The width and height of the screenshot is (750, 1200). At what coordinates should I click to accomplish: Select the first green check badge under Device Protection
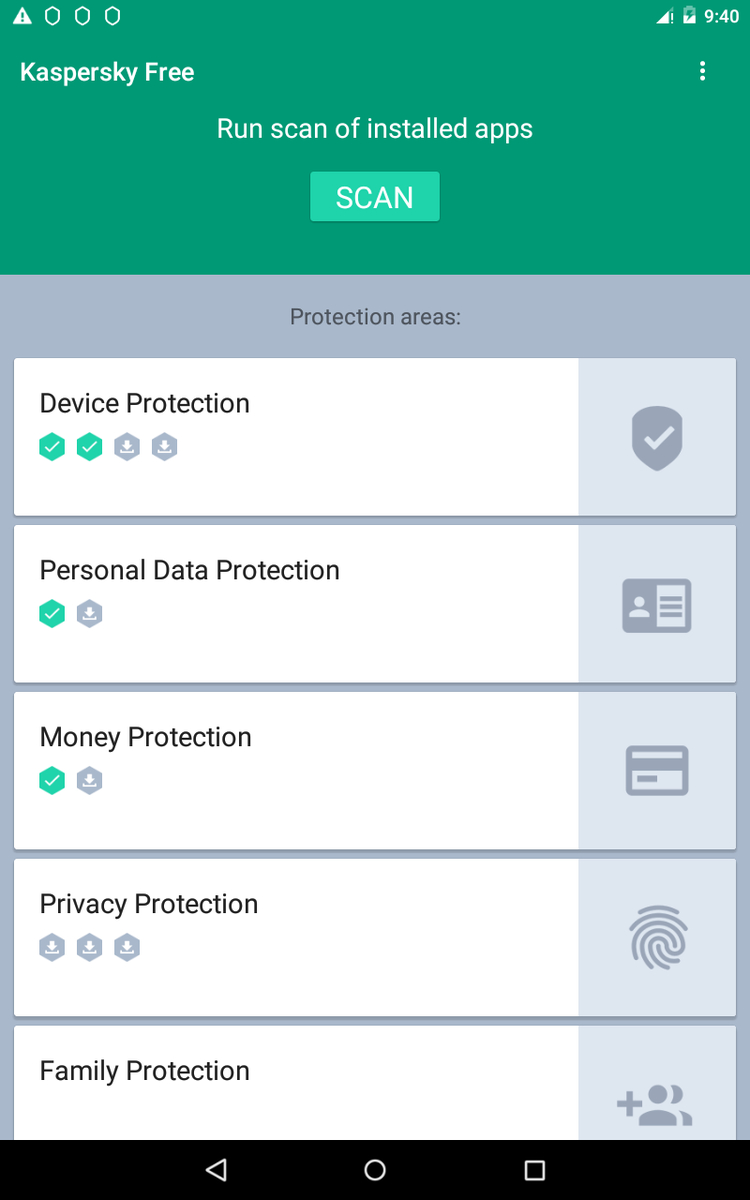(52, 447)
